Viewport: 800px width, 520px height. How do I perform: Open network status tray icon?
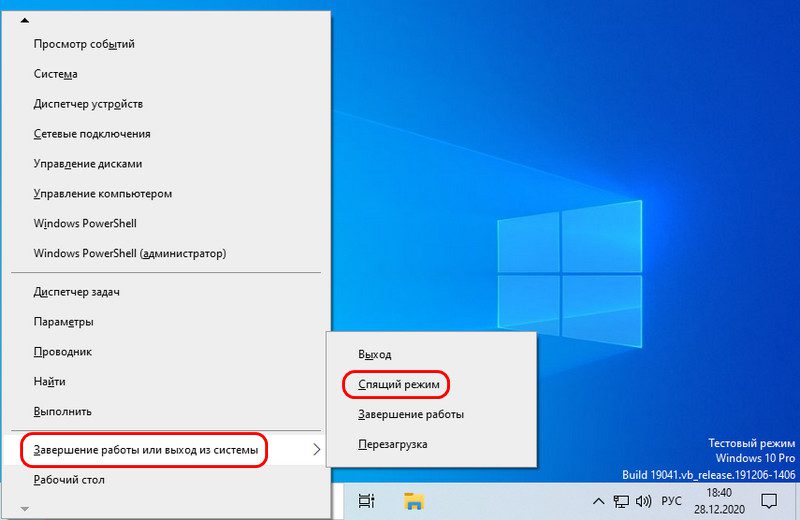click(x=621, y=501)
